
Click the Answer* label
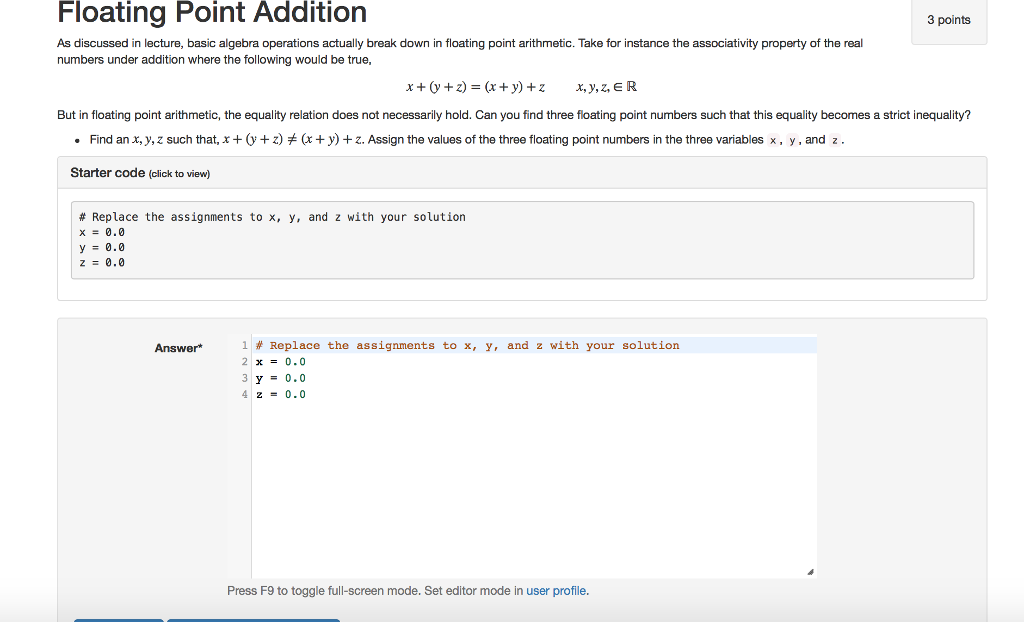178,348
